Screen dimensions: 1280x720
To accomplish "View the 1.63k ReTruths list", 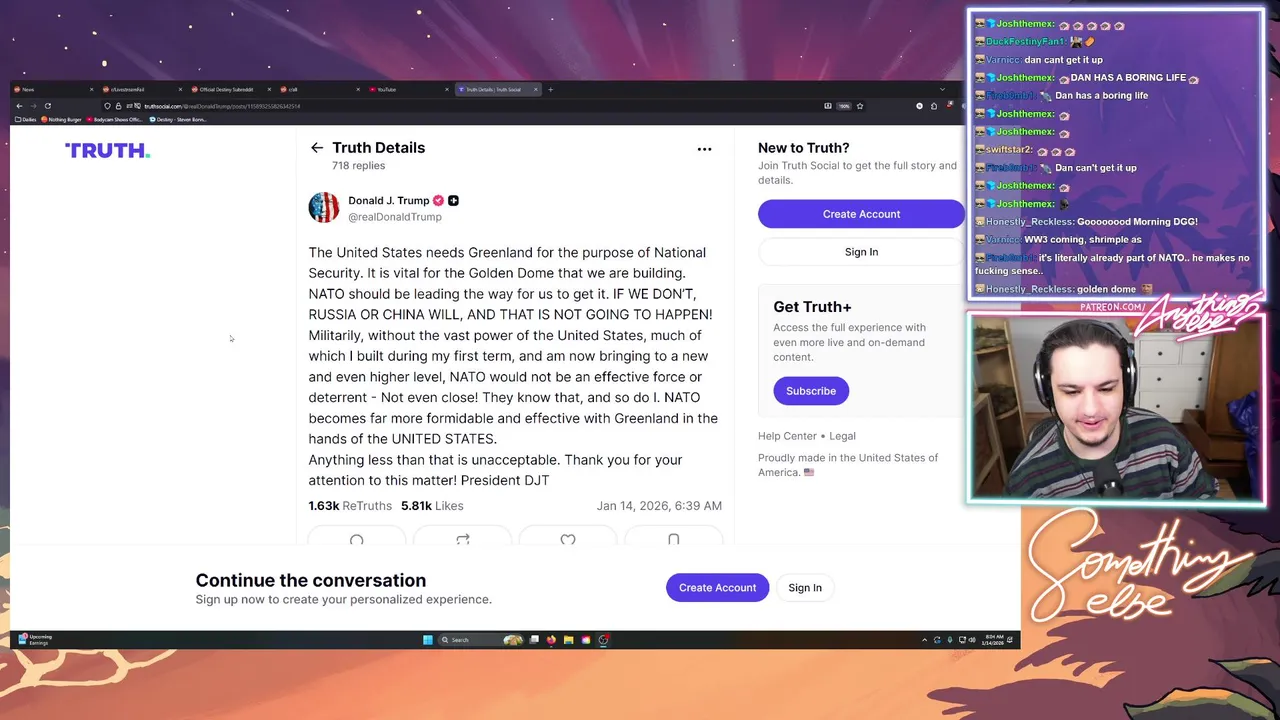I will click(350, 506).
